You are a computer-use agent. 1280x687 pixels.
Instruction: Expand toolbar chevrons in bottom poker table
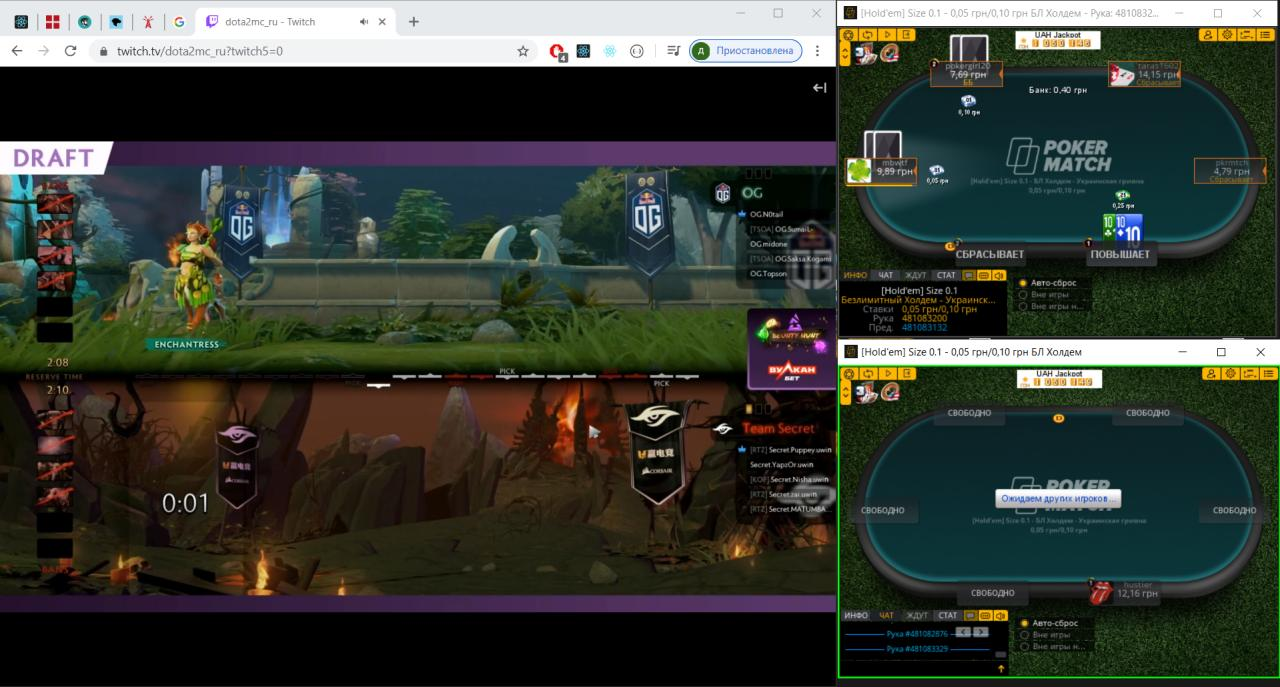click(x=847, y=392)
